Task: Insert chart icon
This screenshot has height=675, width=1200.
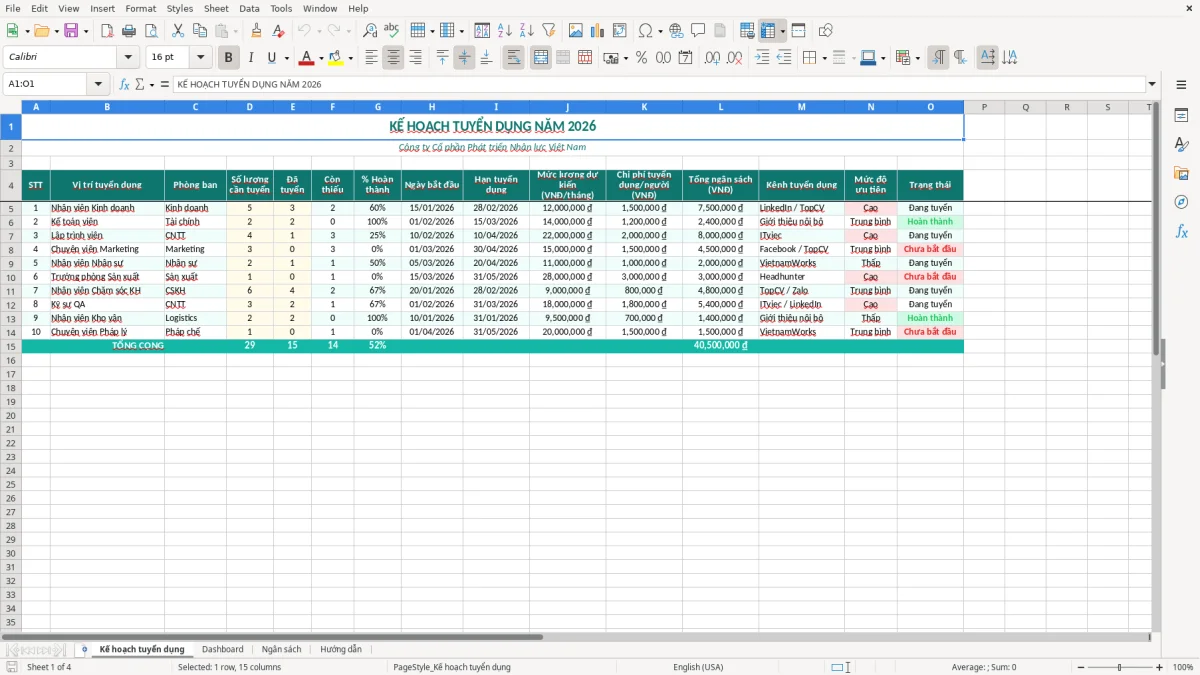Action: [x=598, y=31]
